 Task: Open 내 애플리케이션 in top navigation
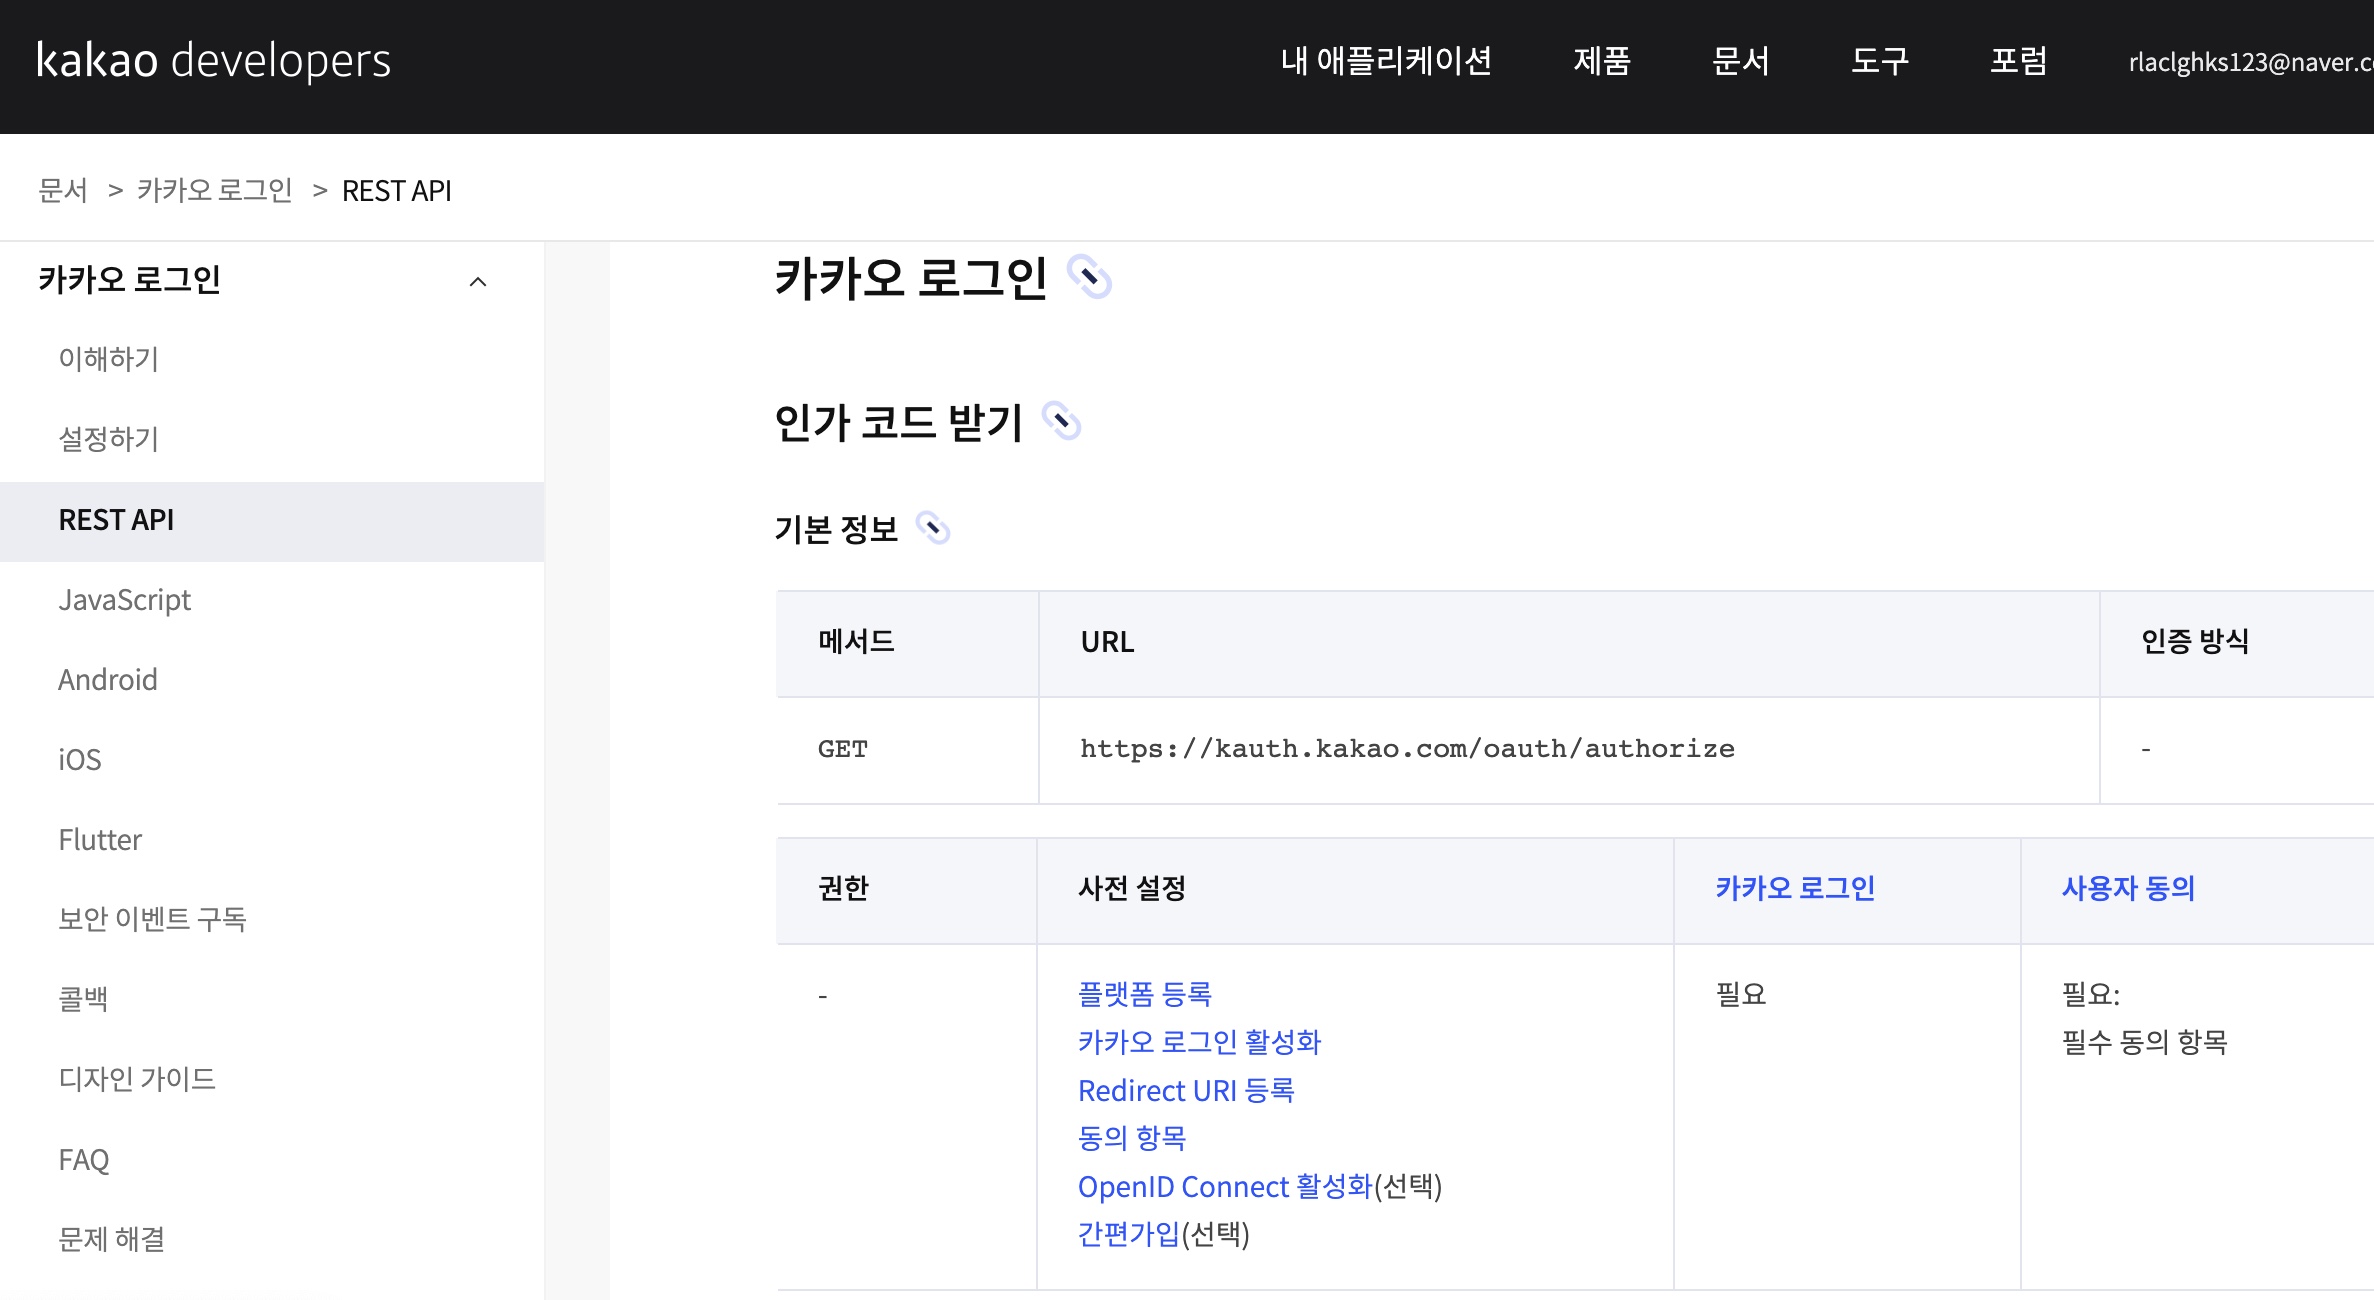[1386, 61]
